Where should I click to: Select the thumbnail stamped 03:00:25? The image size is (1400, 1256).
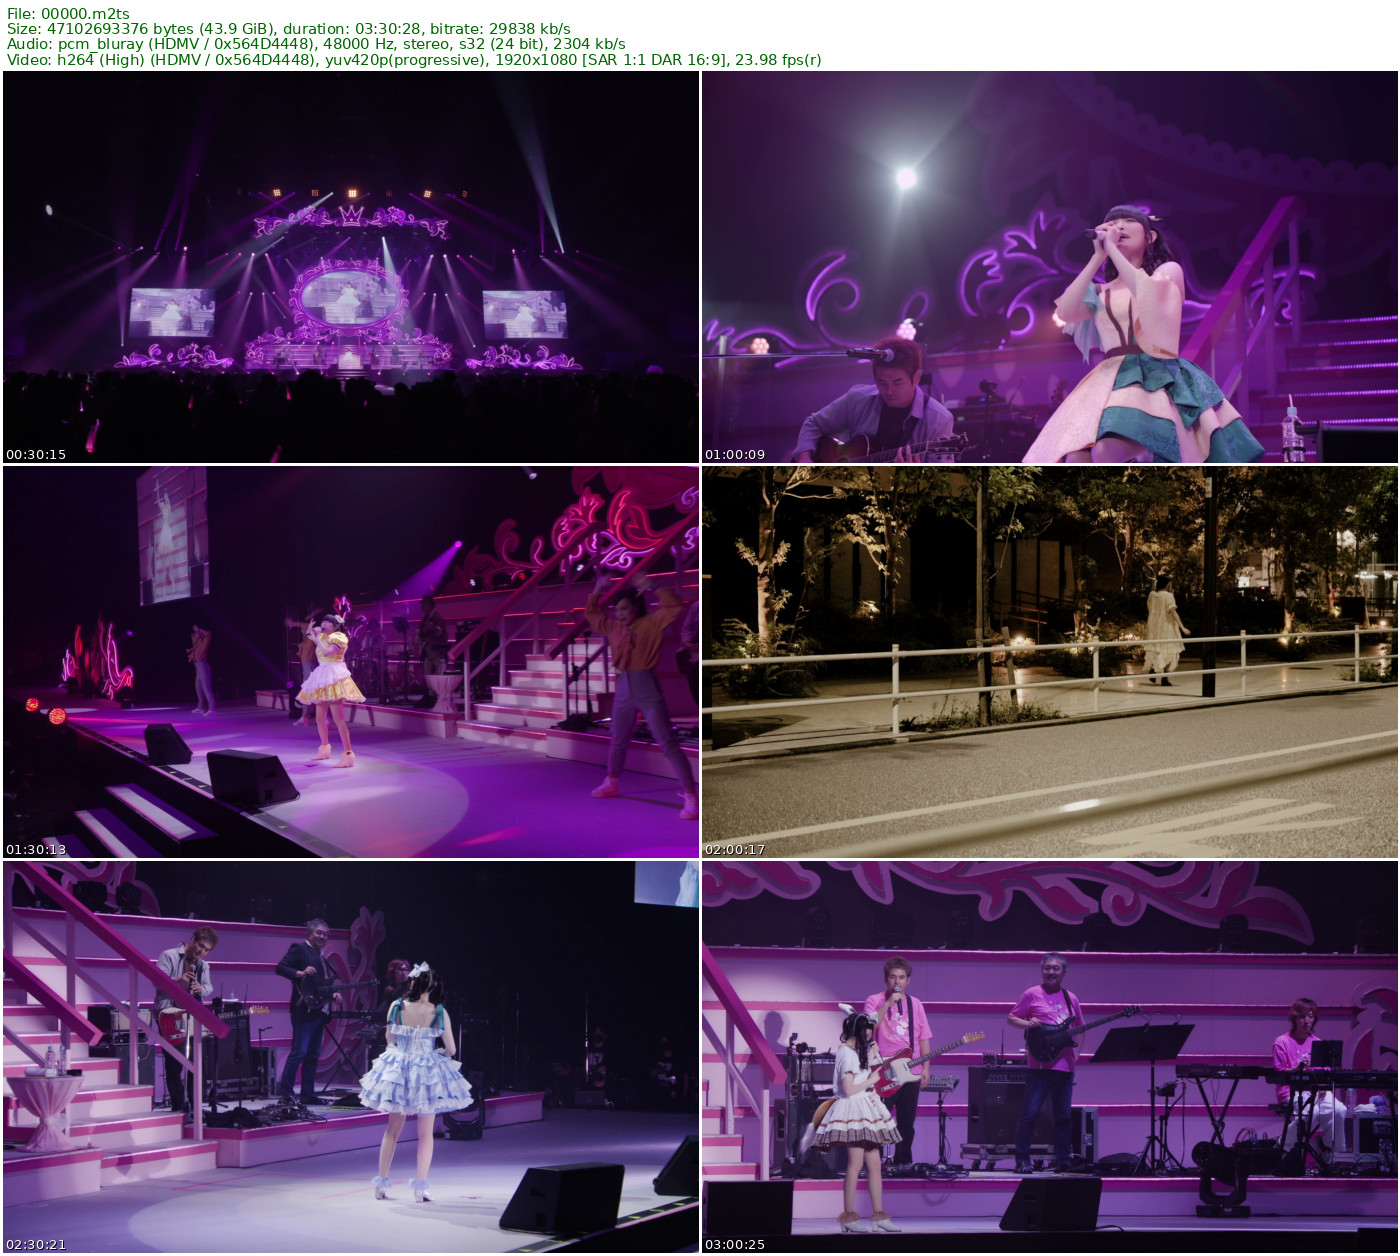[x=1050, y=1057]
